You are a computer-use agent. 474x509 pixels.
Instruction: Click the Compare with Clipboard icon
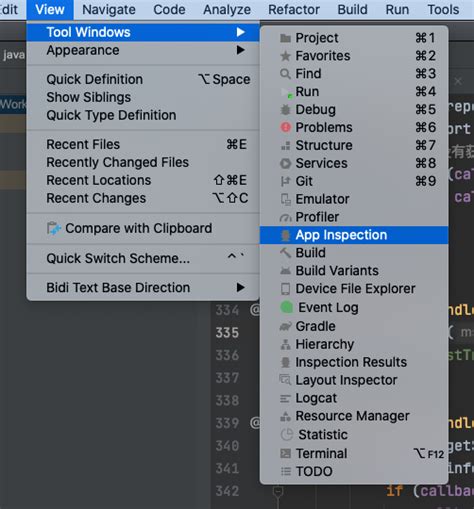tap(54, 228)
